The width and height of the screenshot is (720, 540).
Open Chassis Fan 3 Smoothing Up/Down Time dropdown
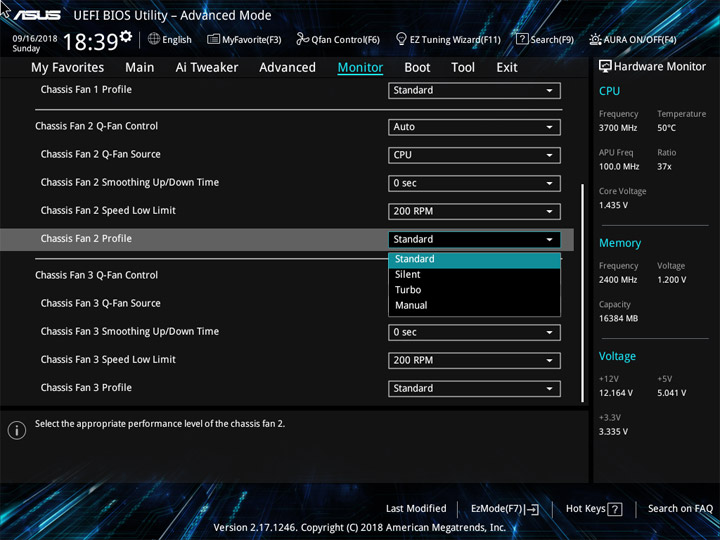pos(474,332)
